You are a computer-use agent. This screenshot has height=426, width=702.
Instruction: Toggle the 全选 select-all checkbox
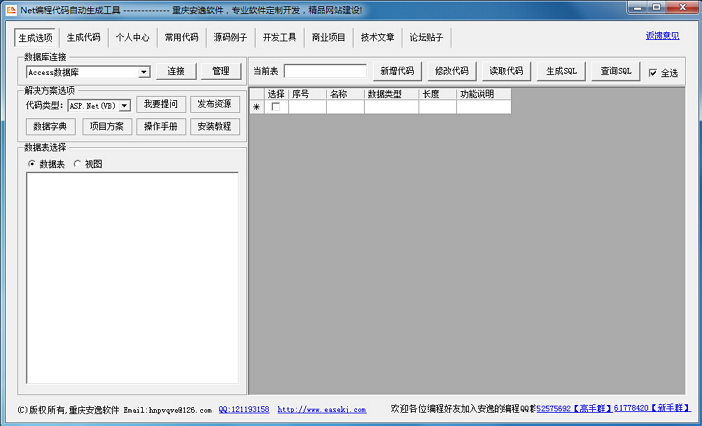click(x=653, y=73)
